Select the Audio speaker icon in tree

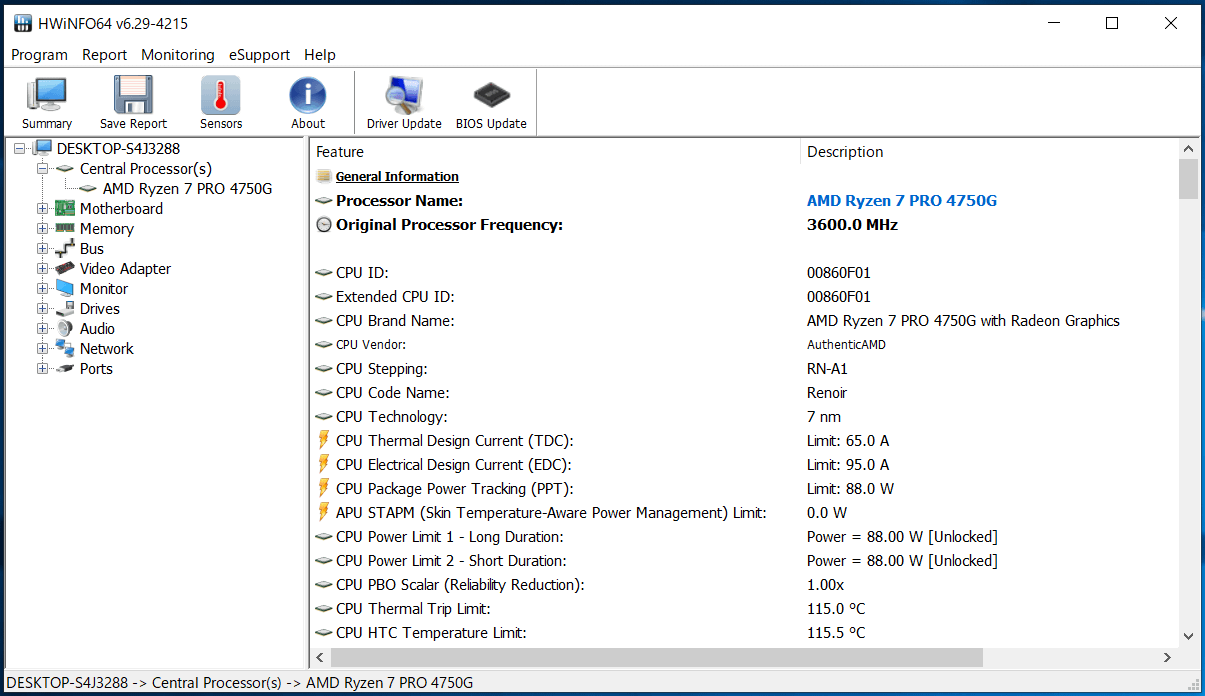pos(65,328)
